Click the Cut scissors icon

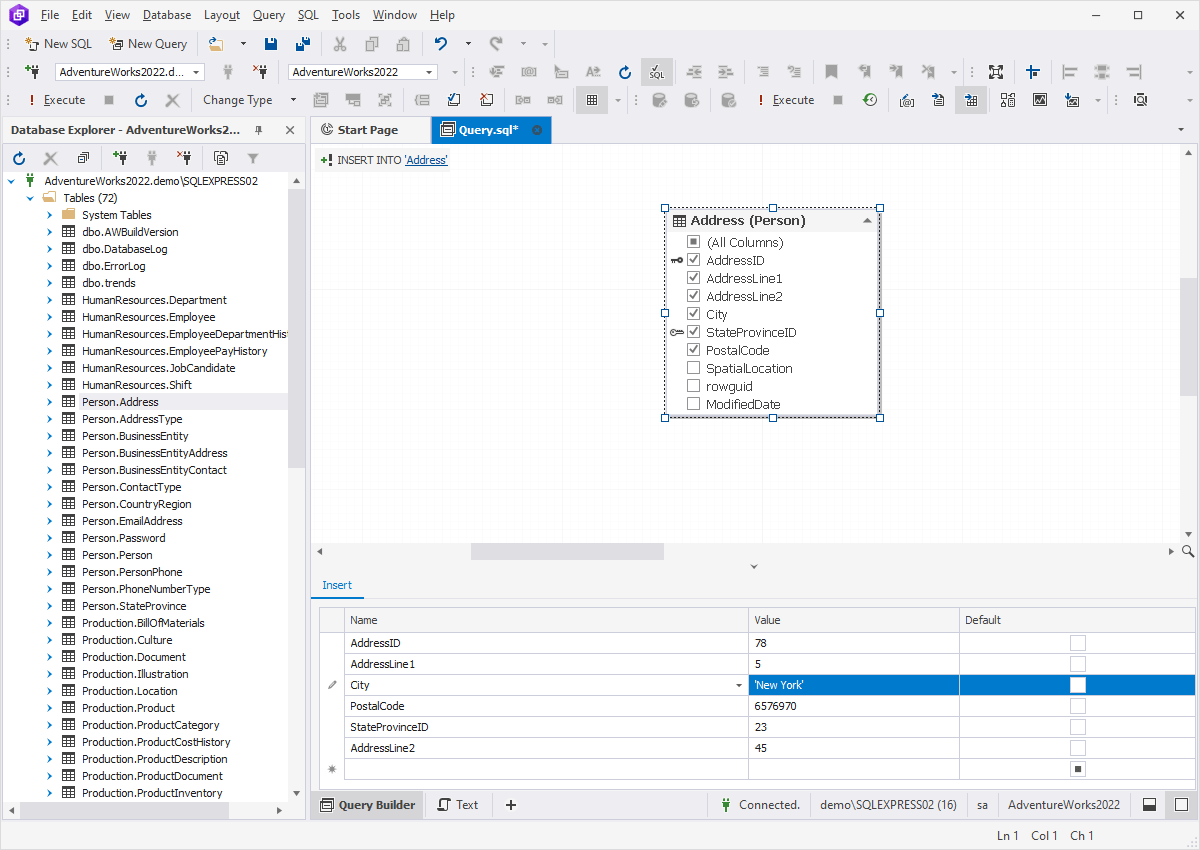coord(340,44)
